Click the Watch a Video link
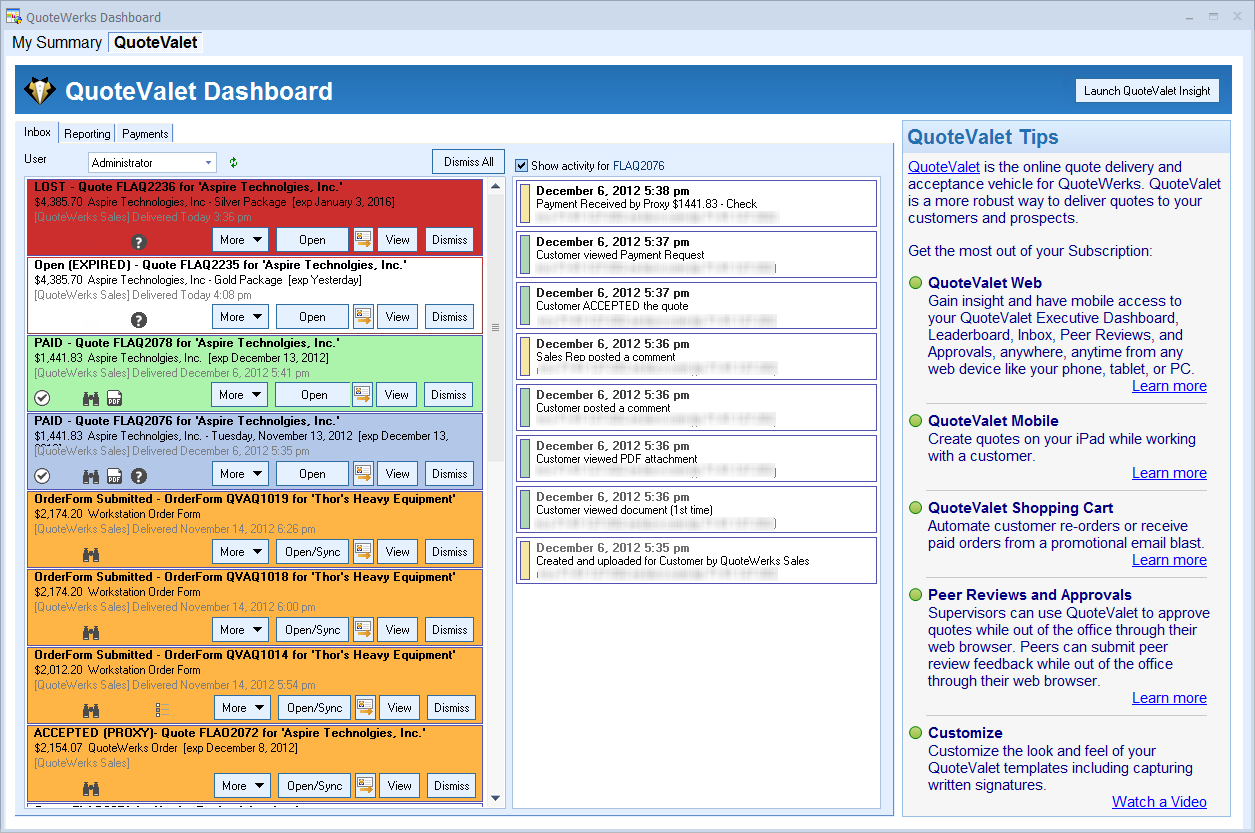This screenshot has width=1255, height=833. point(1159,802)
